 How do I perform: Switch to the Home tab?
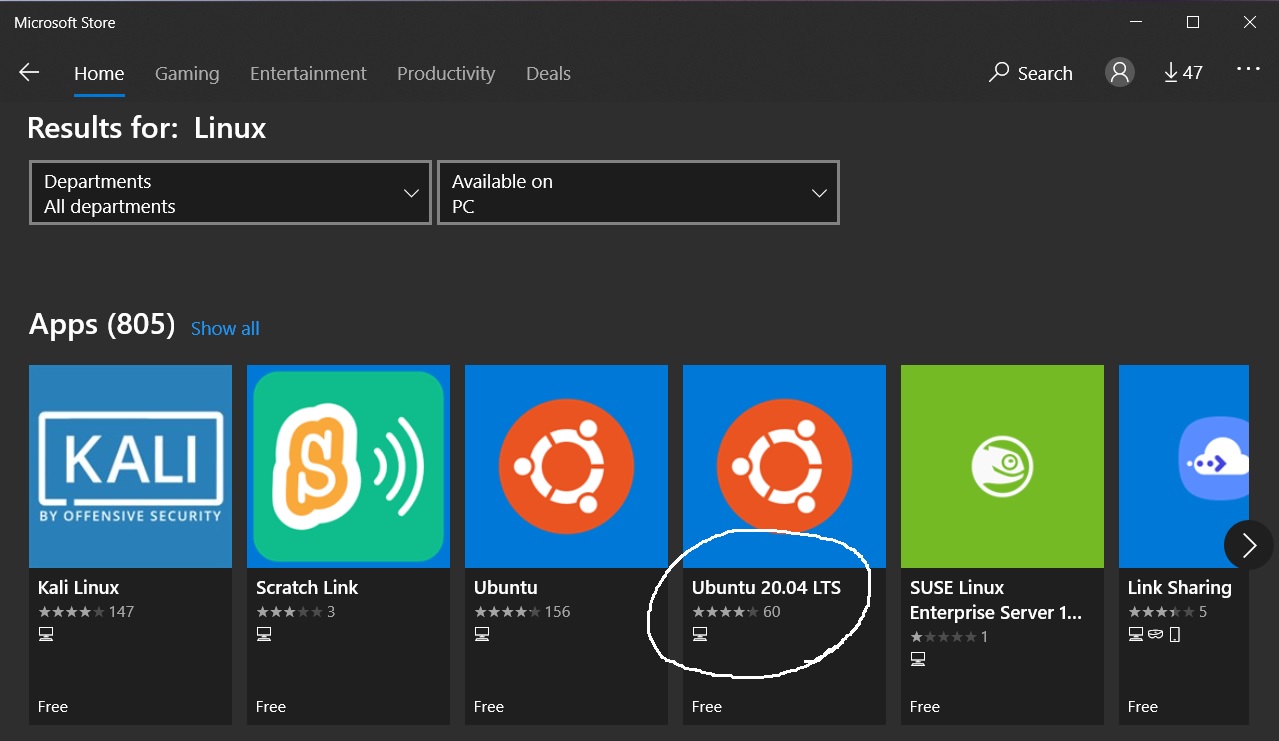pos(99,73)
